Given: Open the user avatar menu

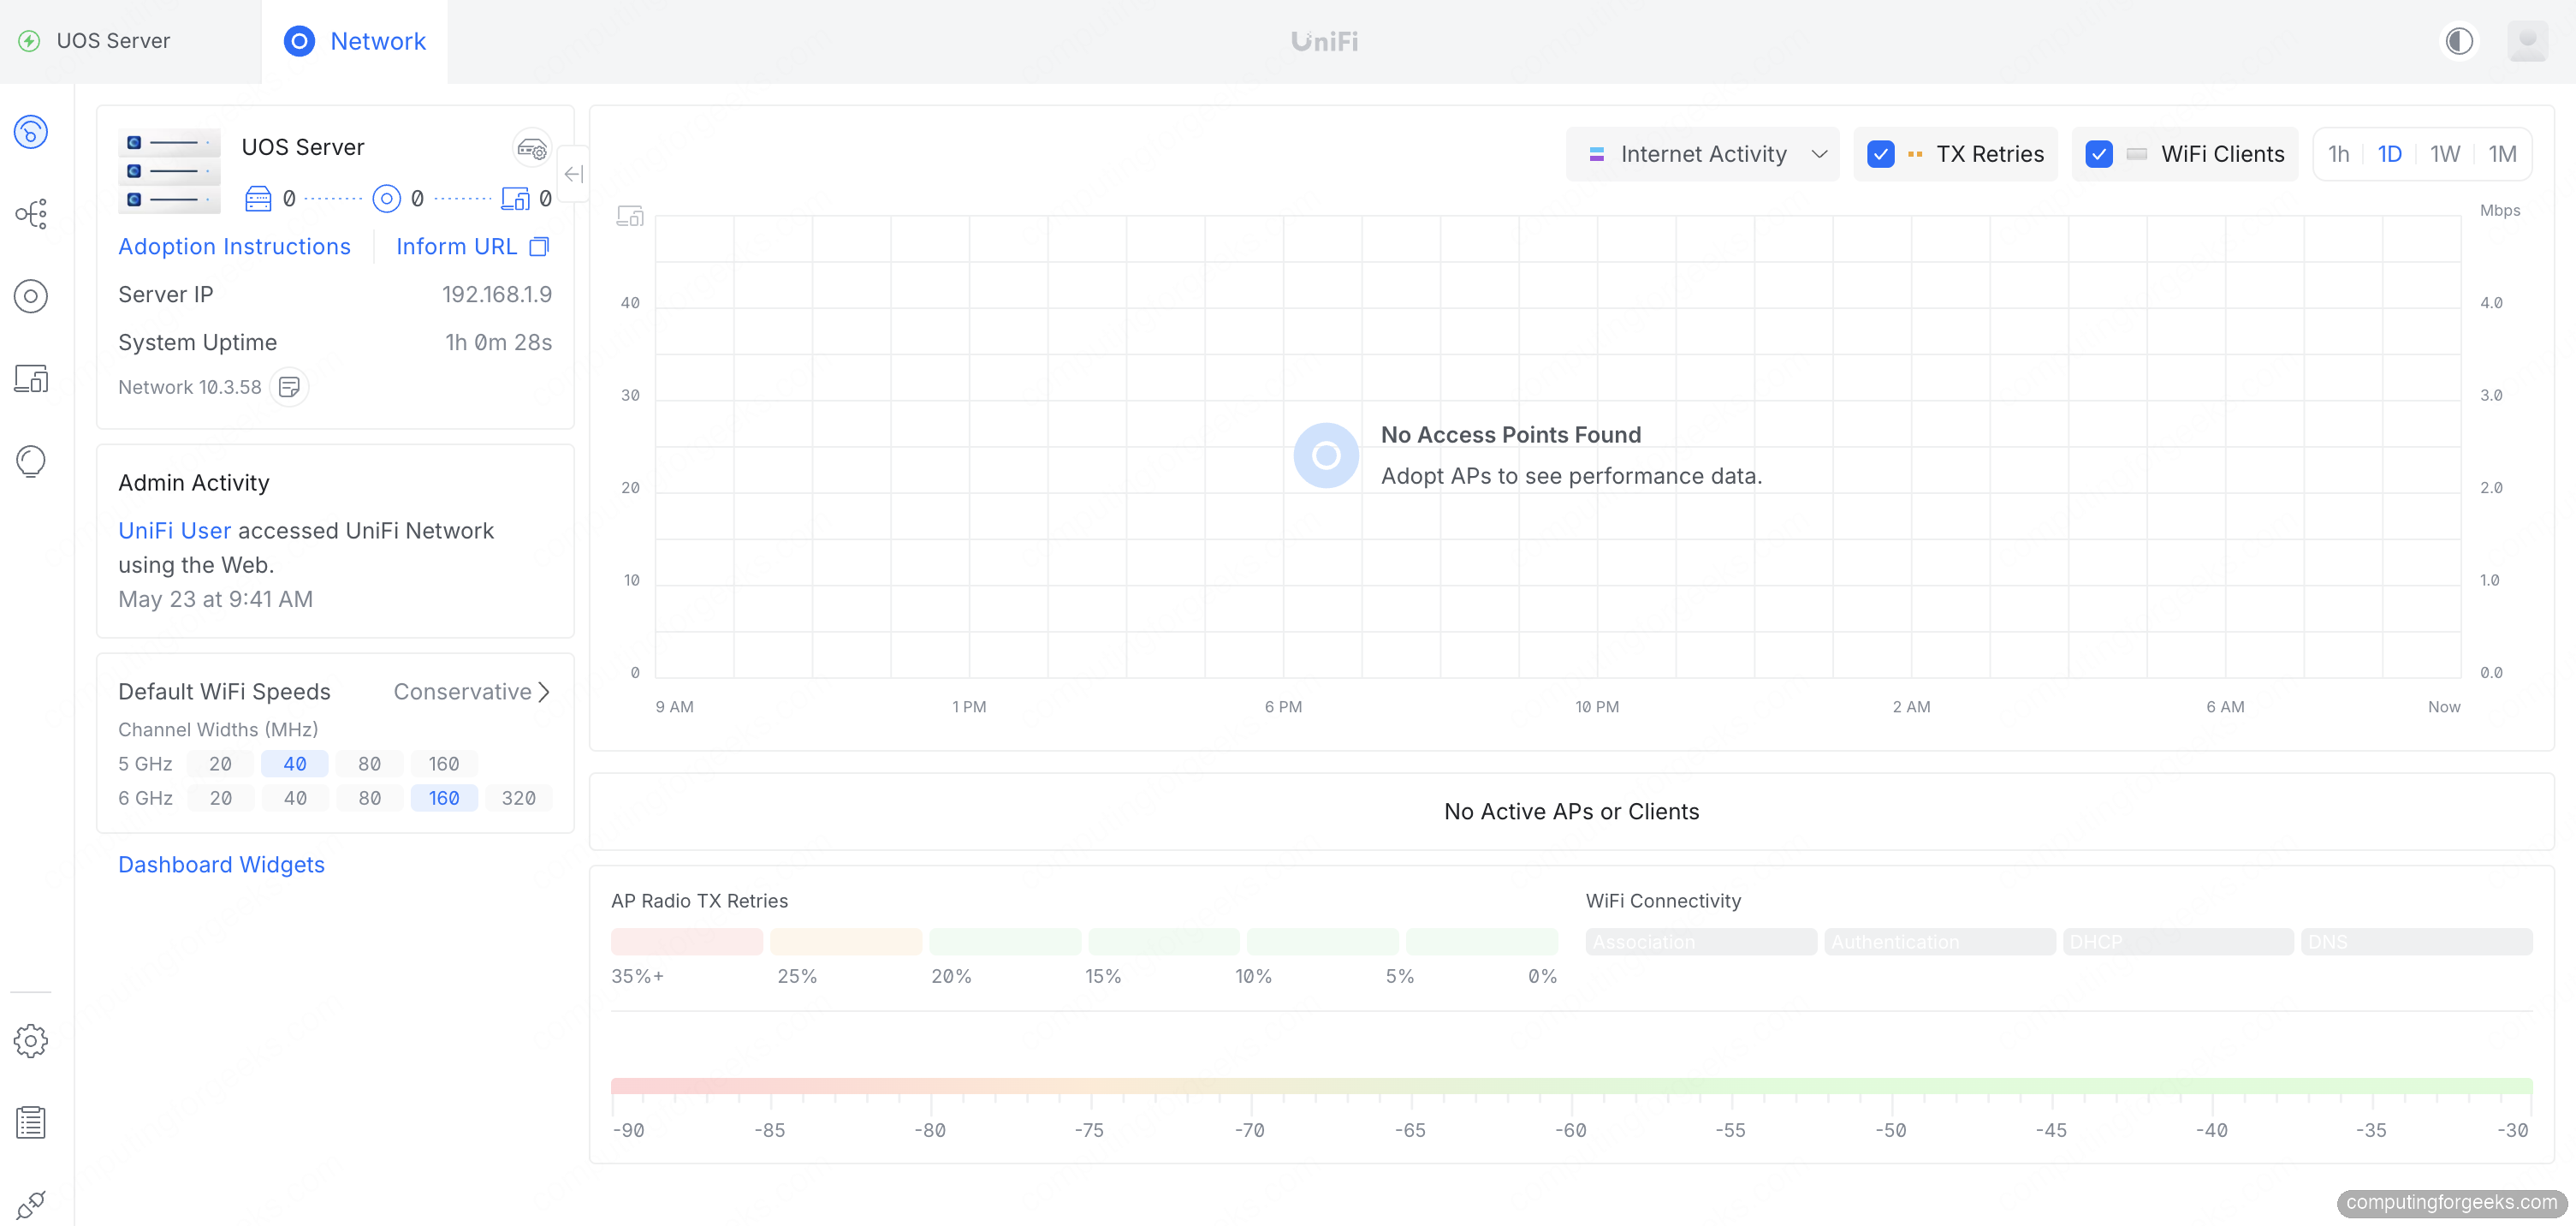Looking at the screenshot, I should click(2527, 41).
